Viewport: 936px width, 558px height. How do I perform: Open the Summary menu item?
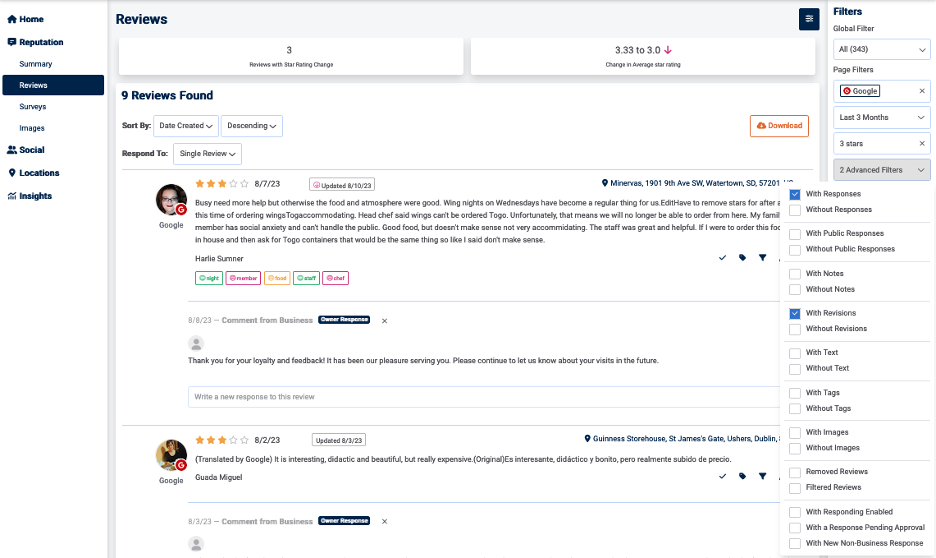[x=36, y=64]
